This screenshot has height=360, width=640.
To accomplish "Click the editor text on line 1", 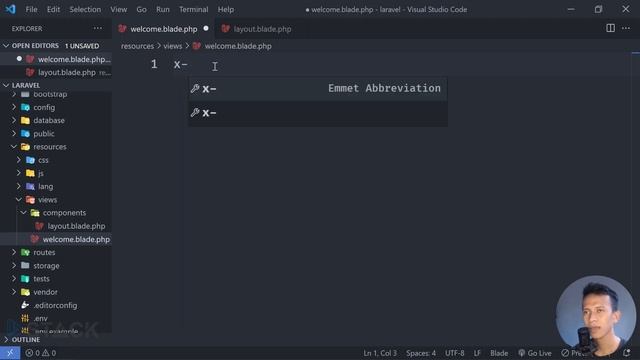I will pos(181,64).
